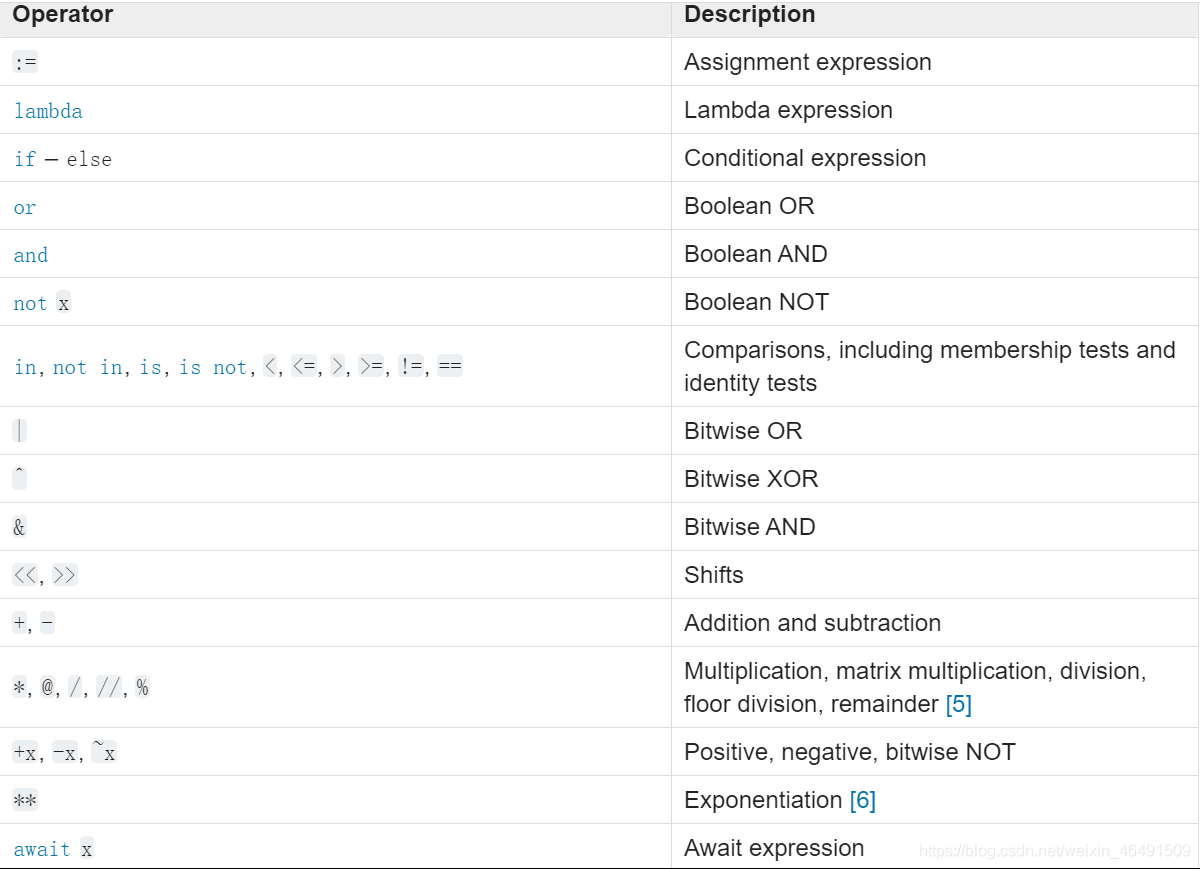Click the ** exponentiation operator code
The height and width of the screenshot is (869, 1200).
coord(25,800)
